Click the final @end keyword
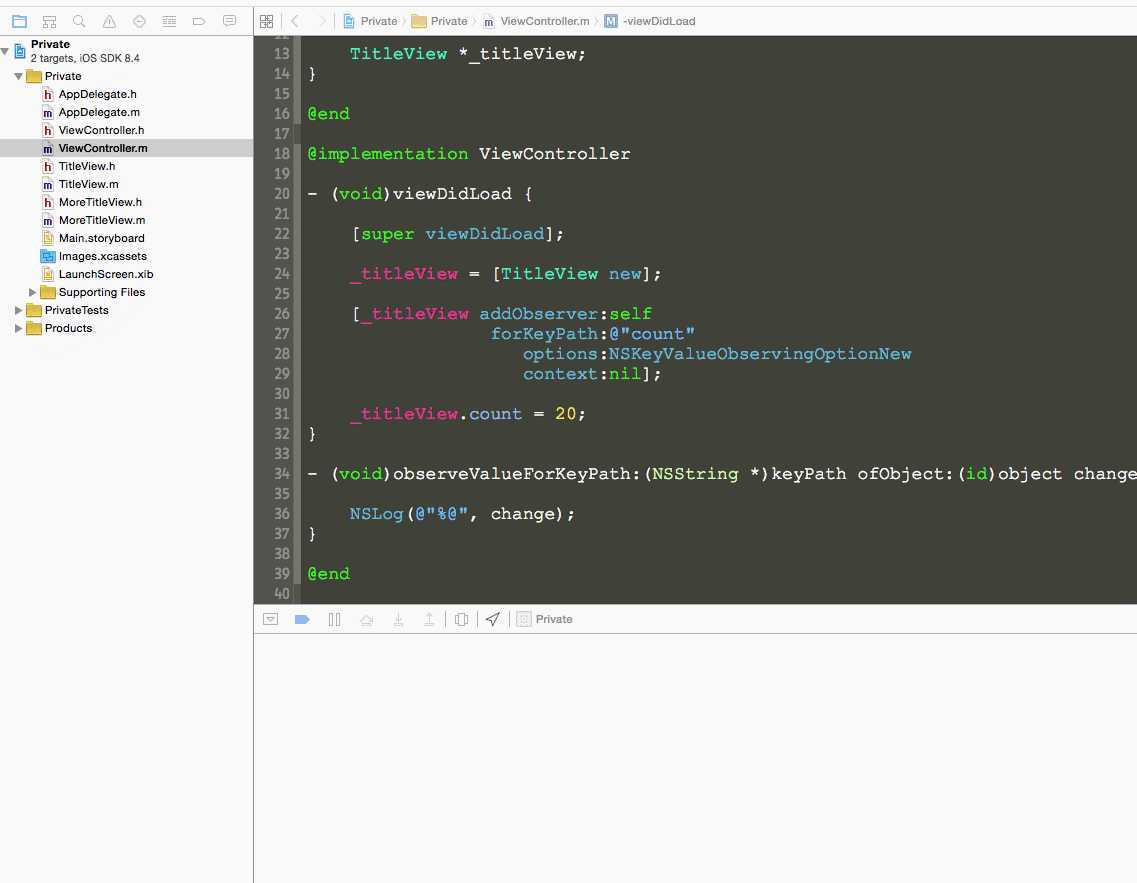The width and height of the screenshot is (1137, 883). tap(328, 574)
